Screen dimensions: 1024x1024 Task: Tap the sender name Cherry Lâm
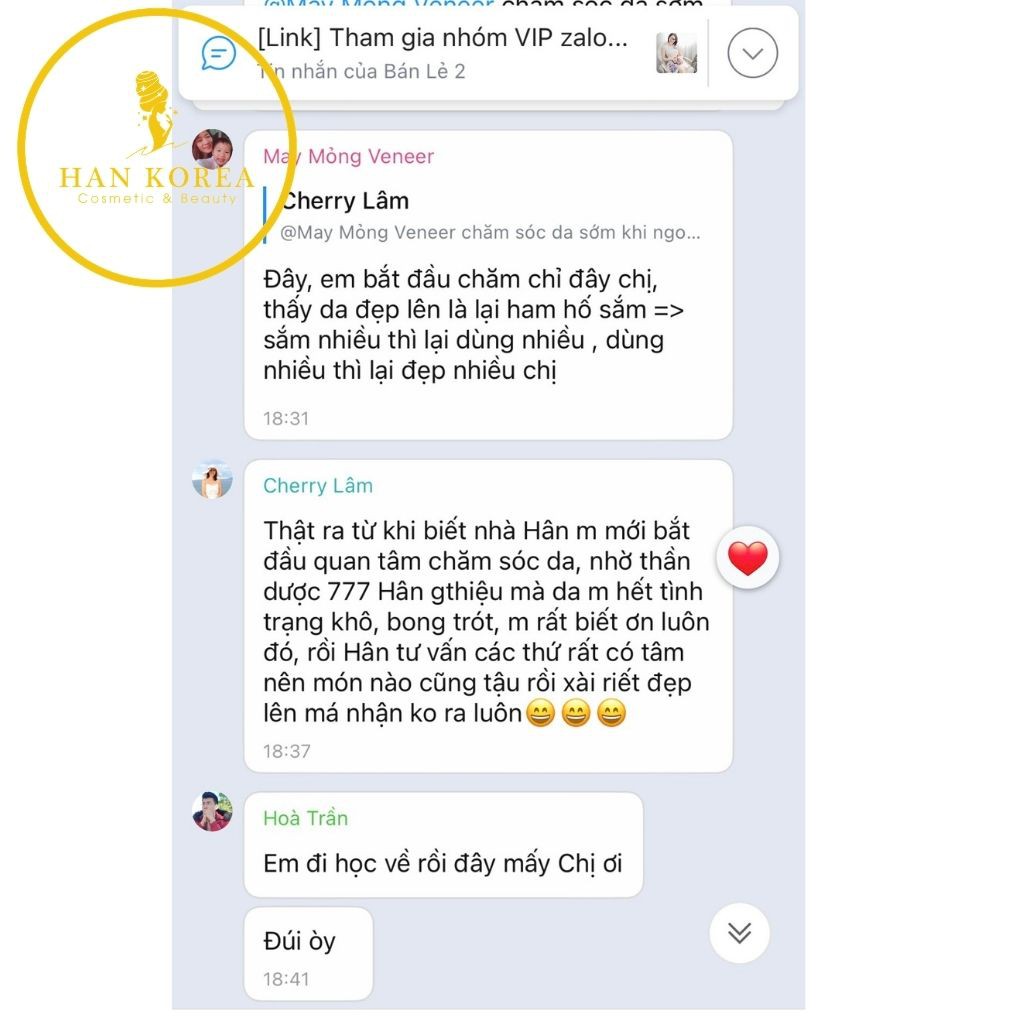[x=317, y=485]
